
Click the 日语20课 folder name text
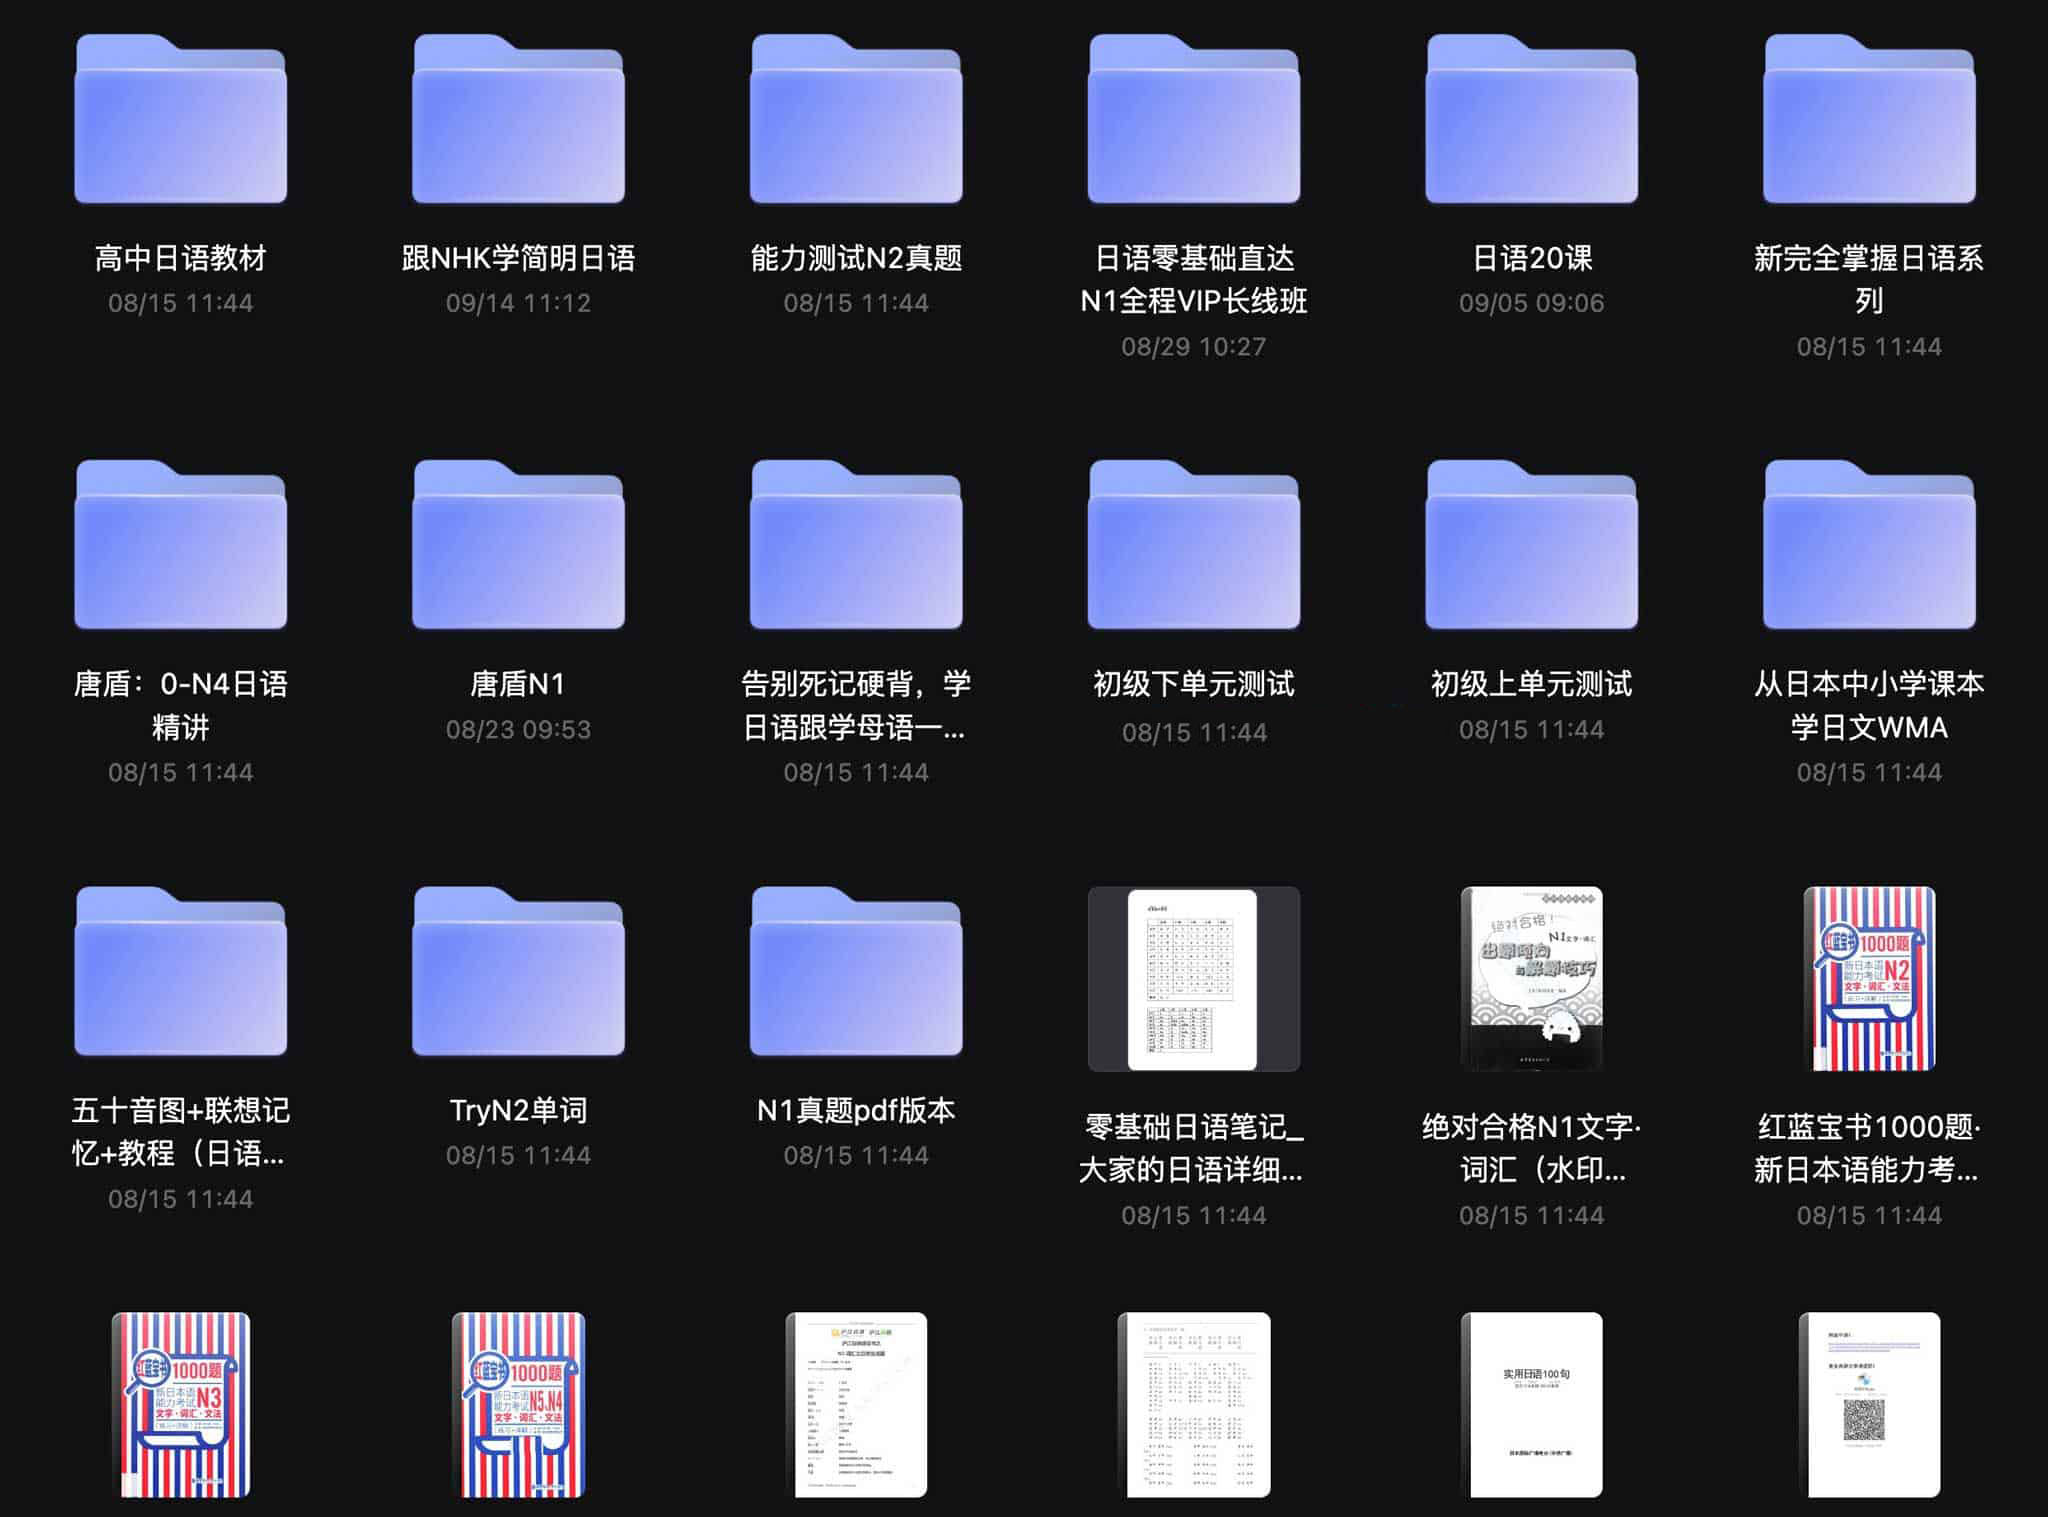click(x=1531, y=259)
